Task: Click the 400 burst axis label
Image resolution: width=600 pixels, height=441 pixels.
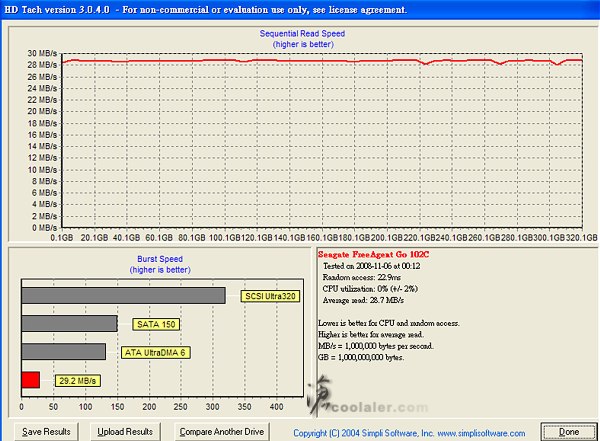Action: point(277,407)
